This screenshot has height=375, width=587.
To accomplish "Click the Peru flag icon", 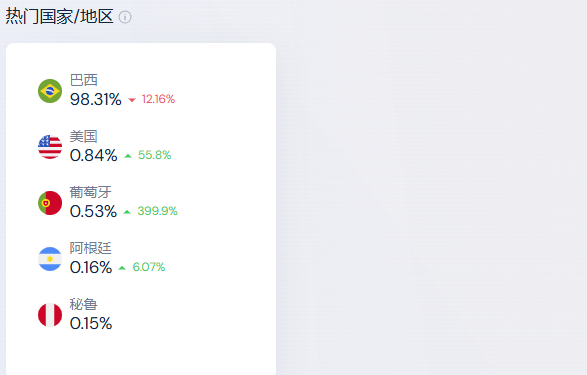I will pos(50,315).
